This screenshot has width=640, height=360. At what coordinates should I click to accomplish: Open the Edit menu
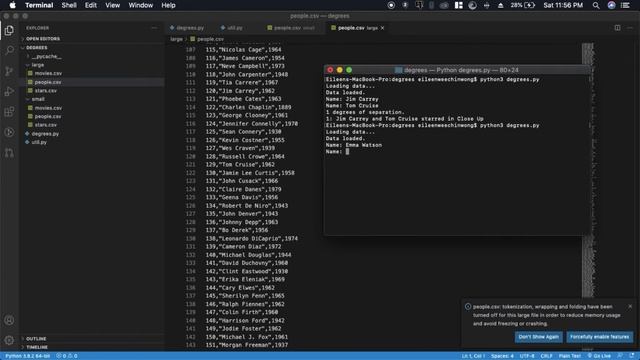coord(91,5)
